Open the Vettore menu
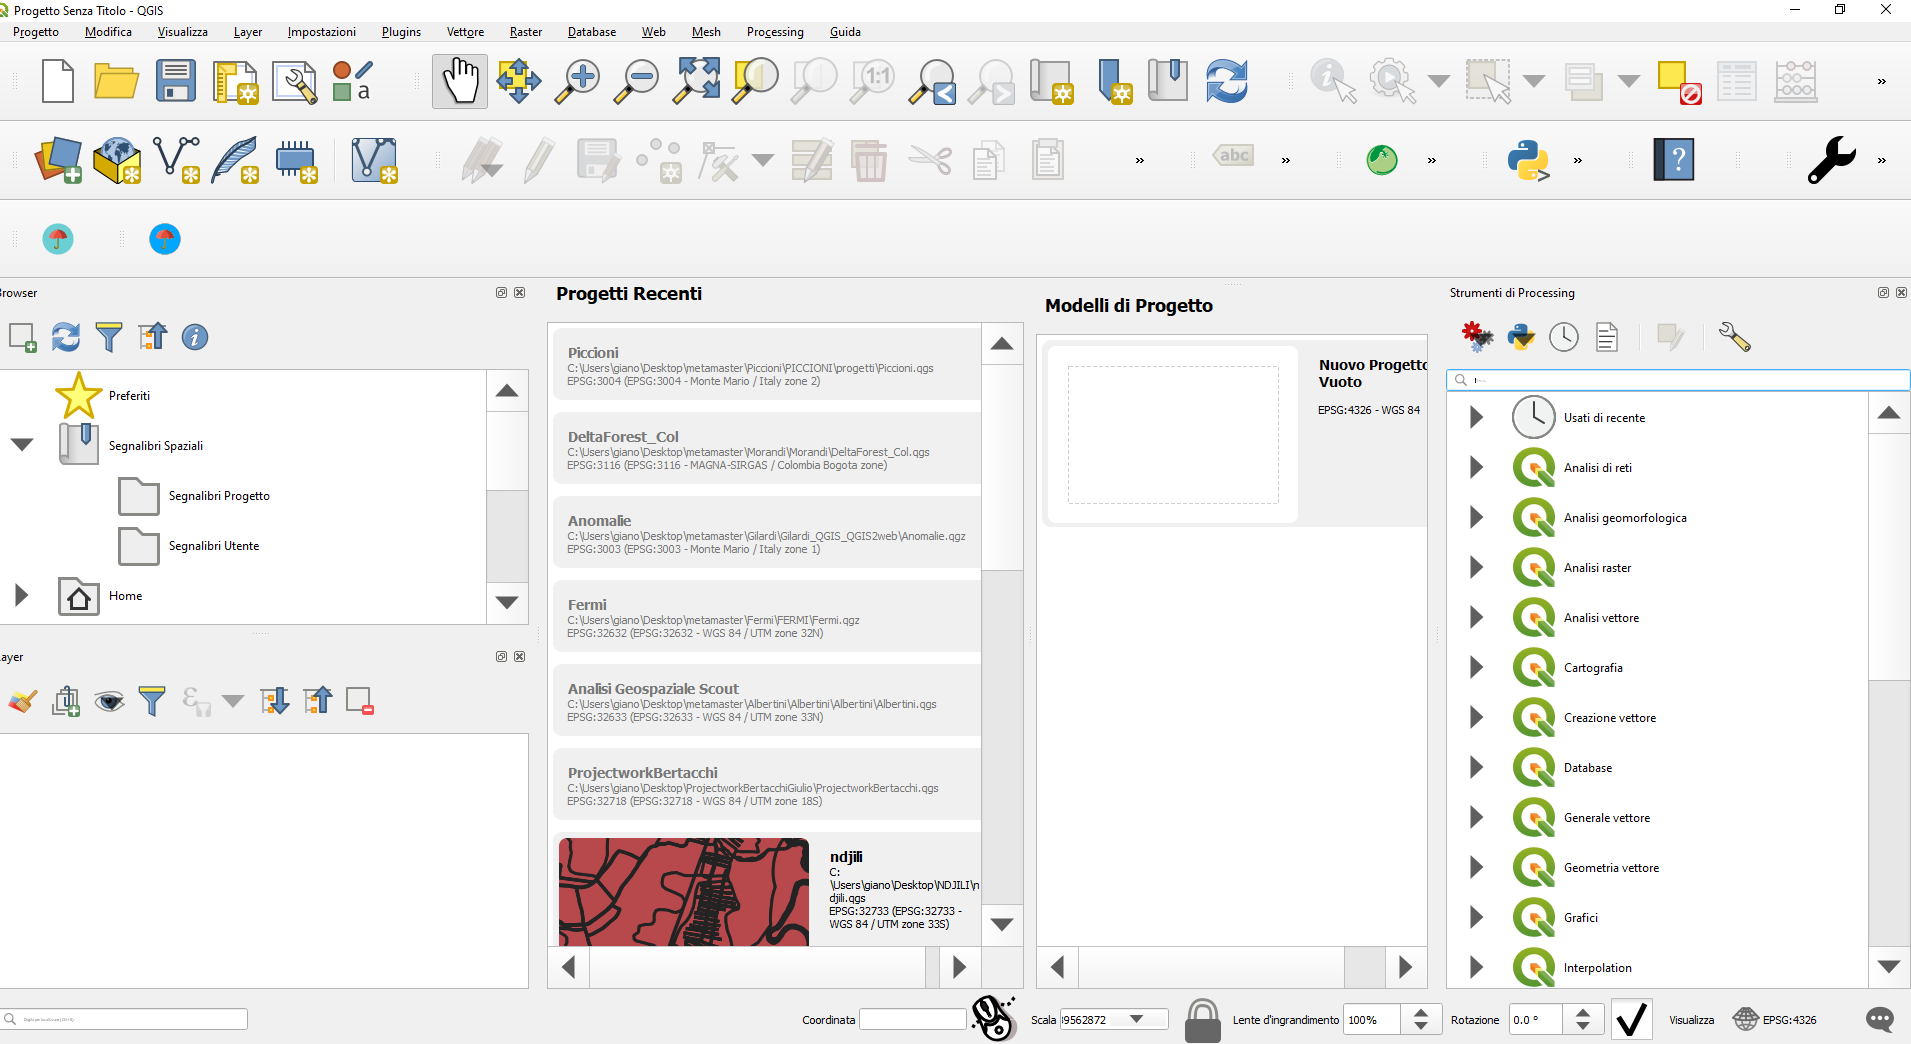Viewport: 1911px width, 1044px height. click(x=465, y=32)
